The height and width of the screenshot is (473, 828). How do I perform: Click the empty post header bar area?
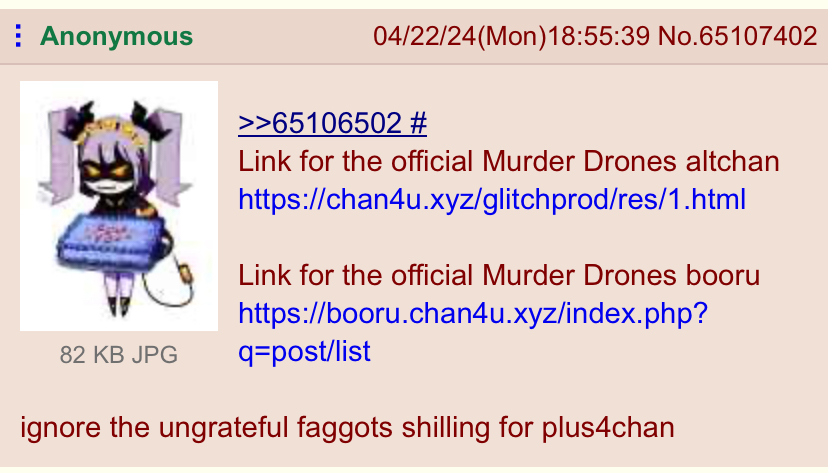[283, 36]
